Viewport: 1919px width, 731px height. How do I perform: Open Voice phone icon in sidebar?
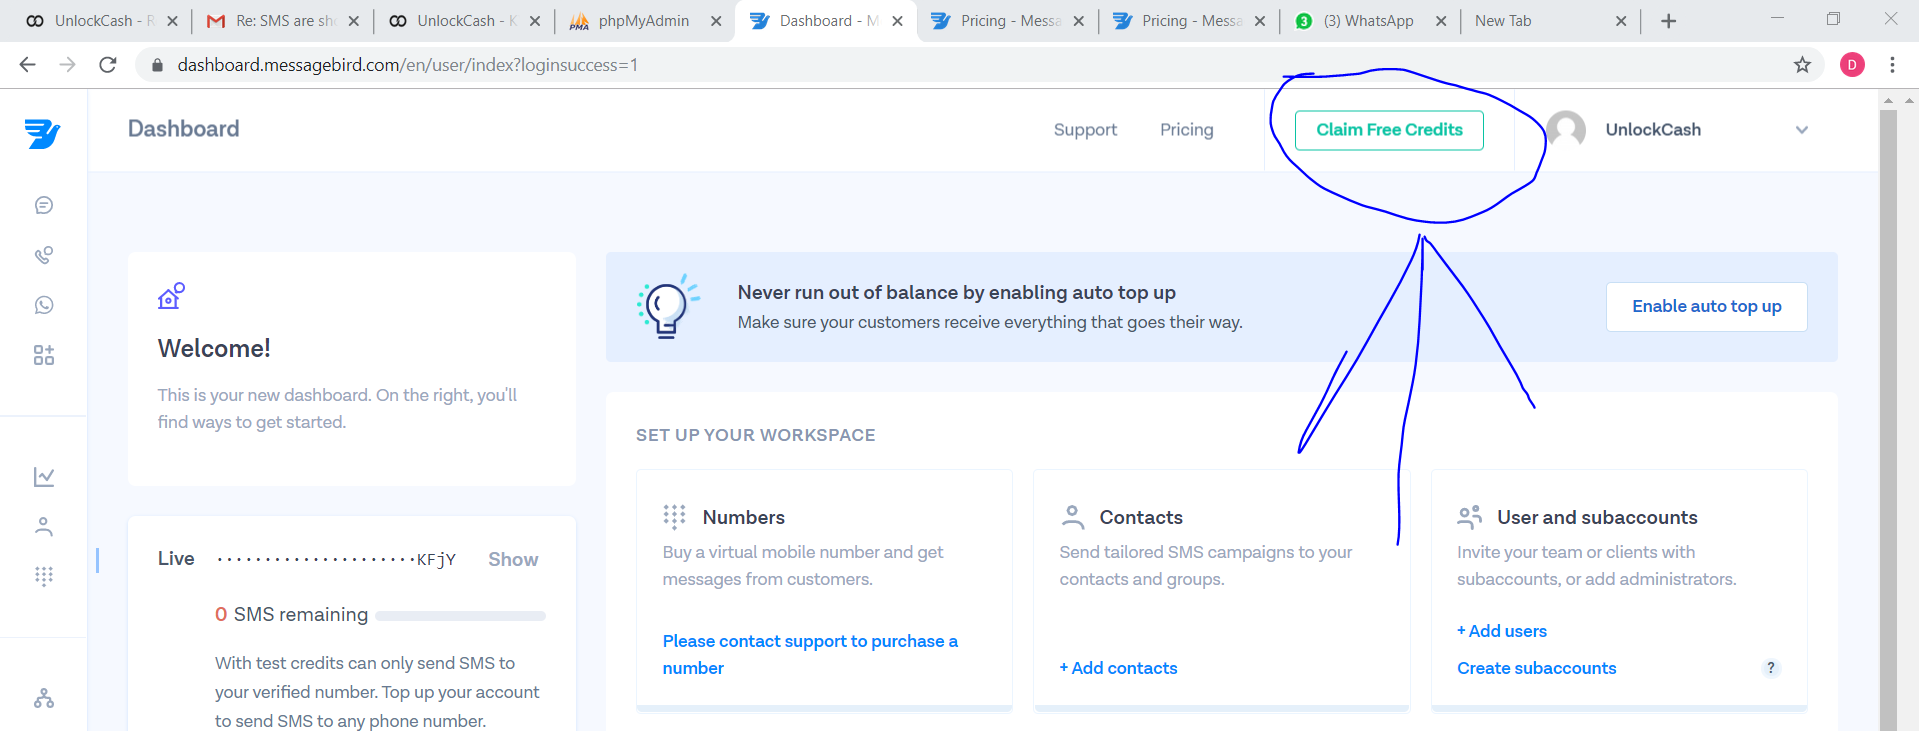coord(44,255)
